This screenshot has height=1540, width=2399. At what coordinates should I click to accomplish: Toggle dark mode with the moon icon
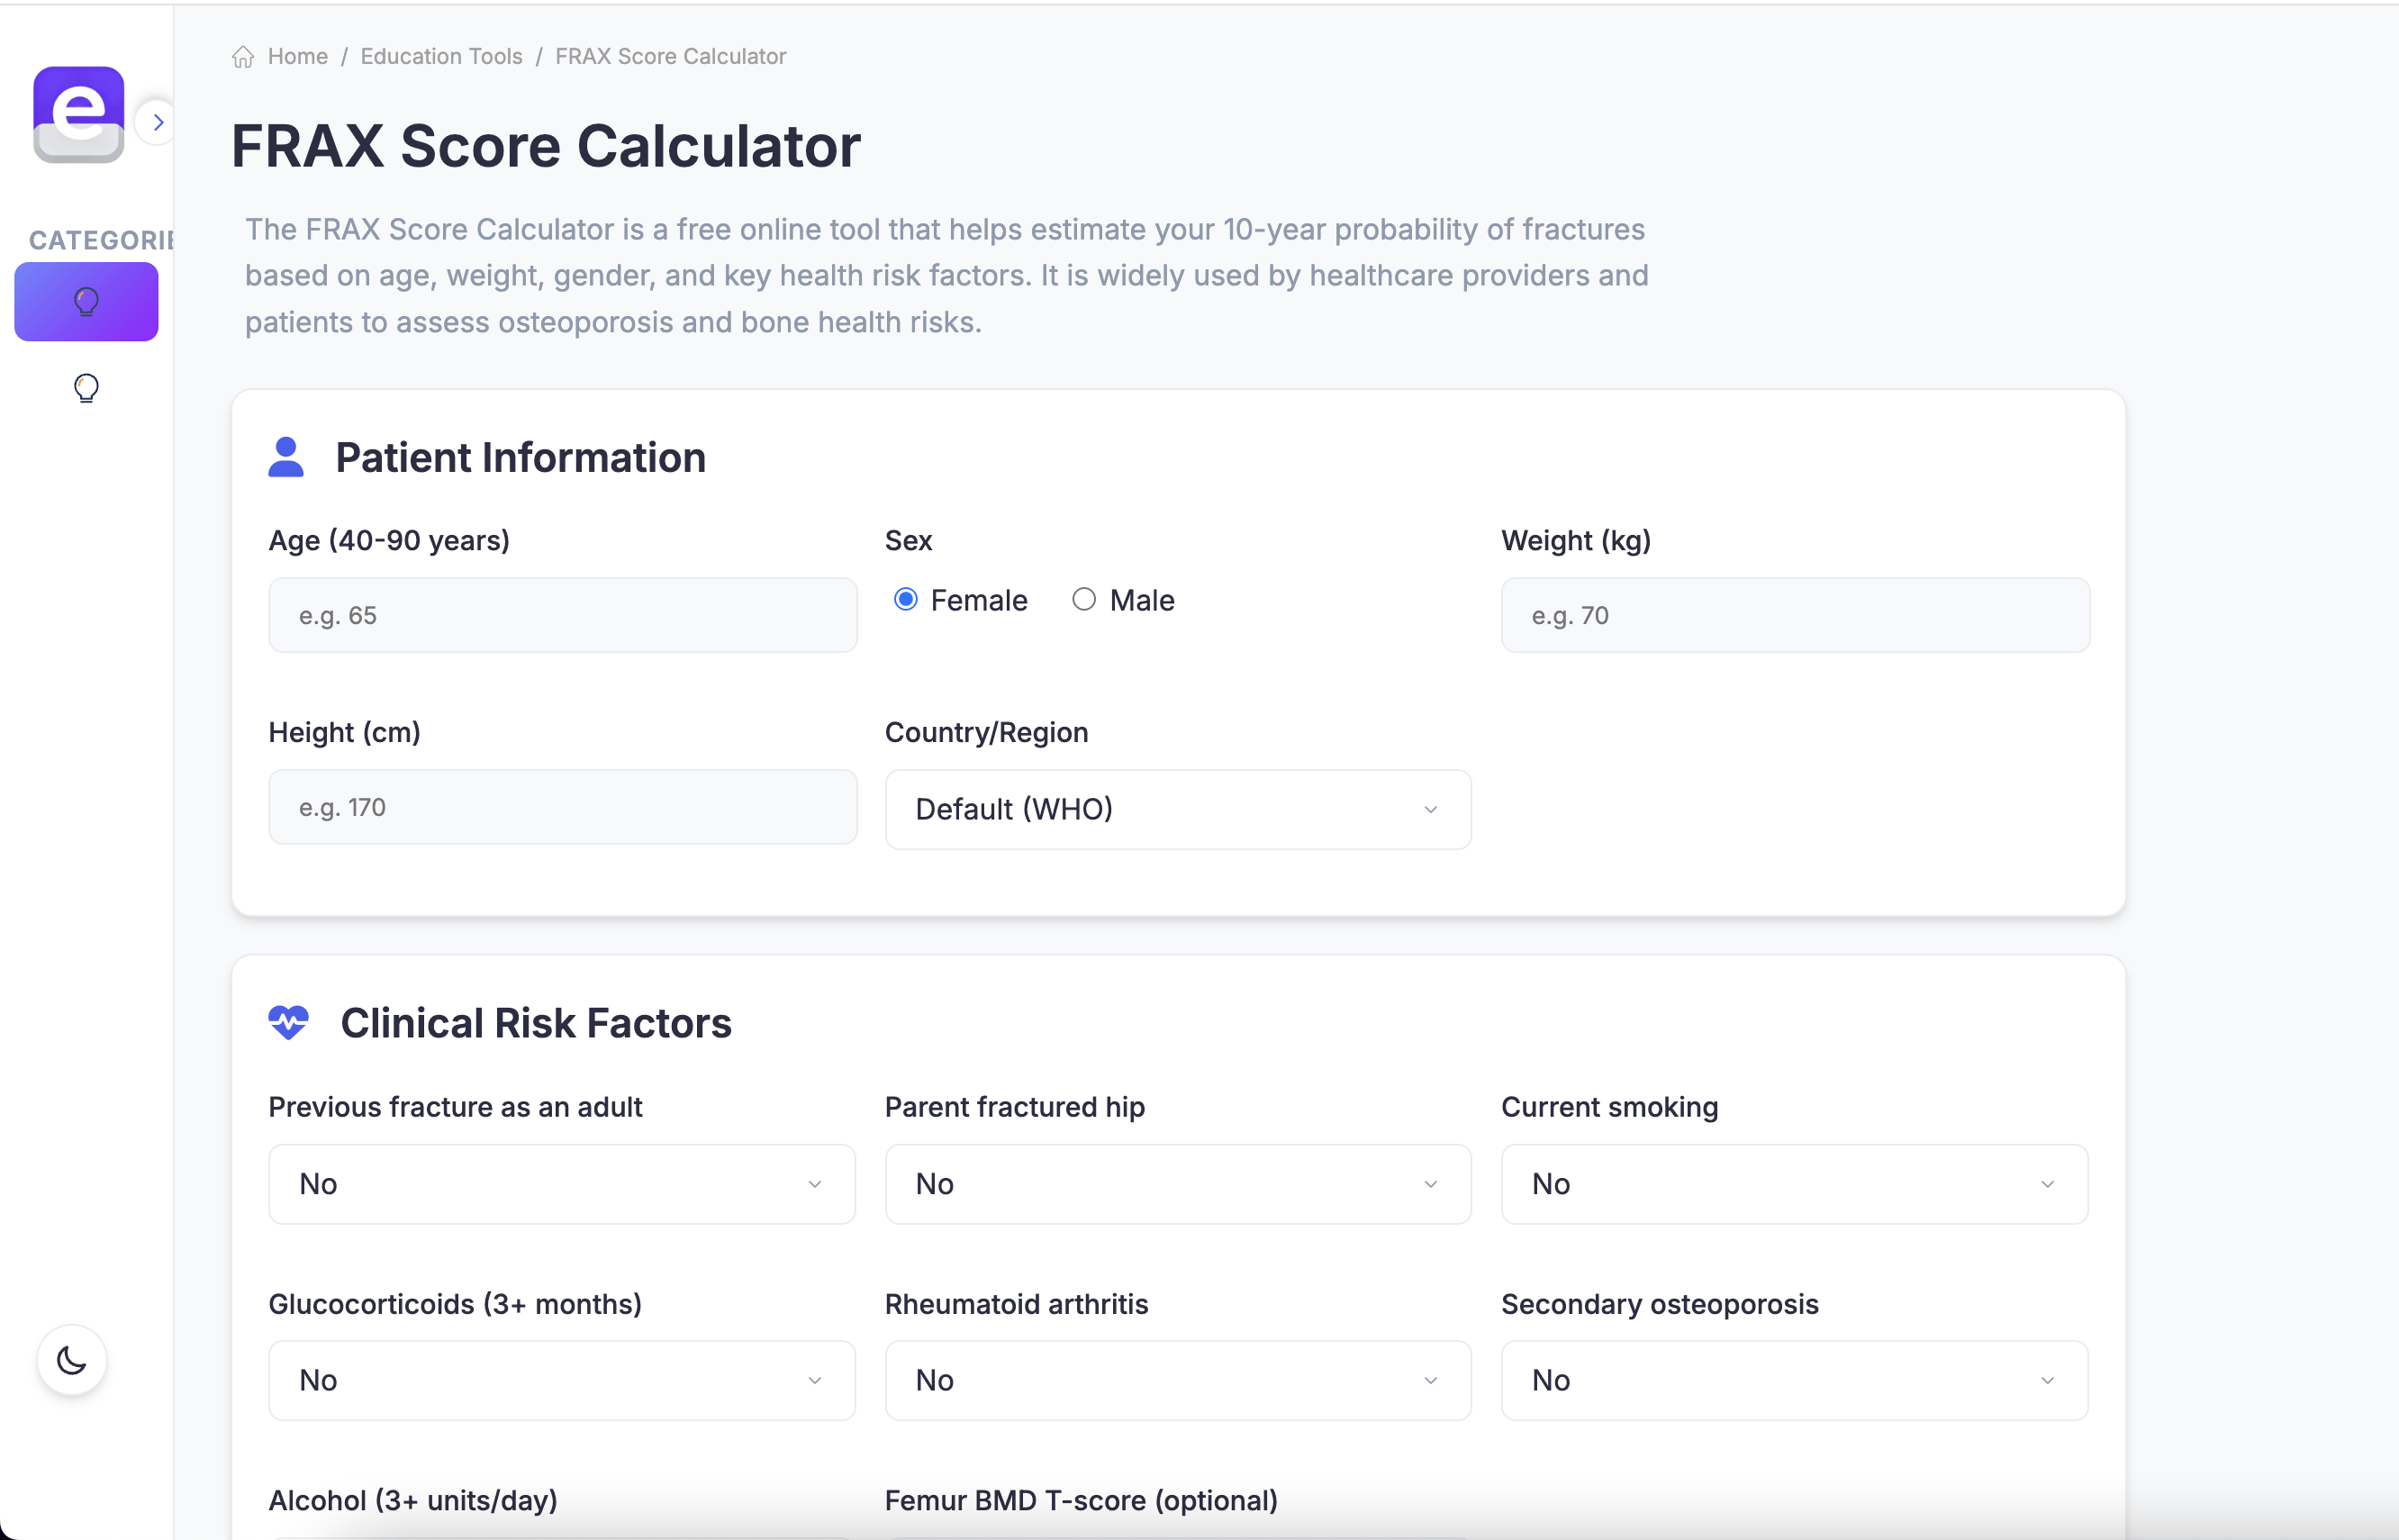[x=71, y=1360]
